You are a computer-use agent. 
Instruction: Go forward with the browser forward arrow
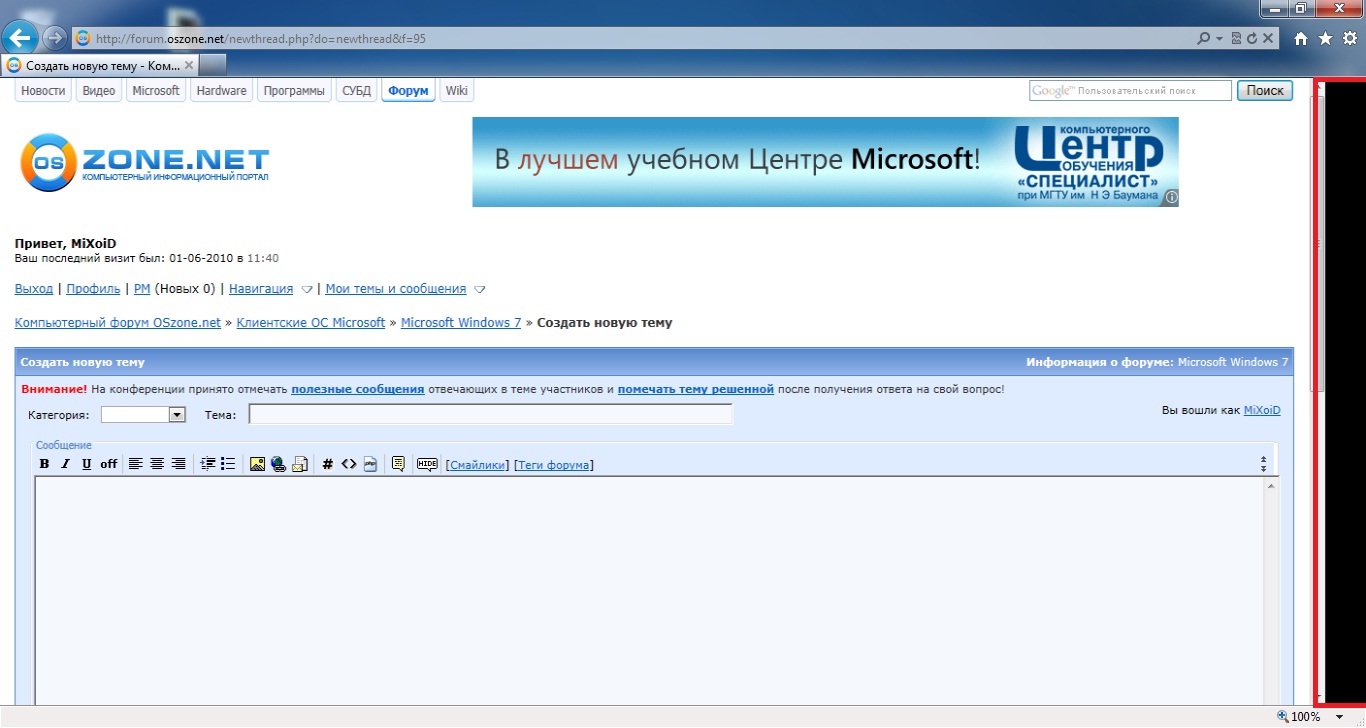55,38
